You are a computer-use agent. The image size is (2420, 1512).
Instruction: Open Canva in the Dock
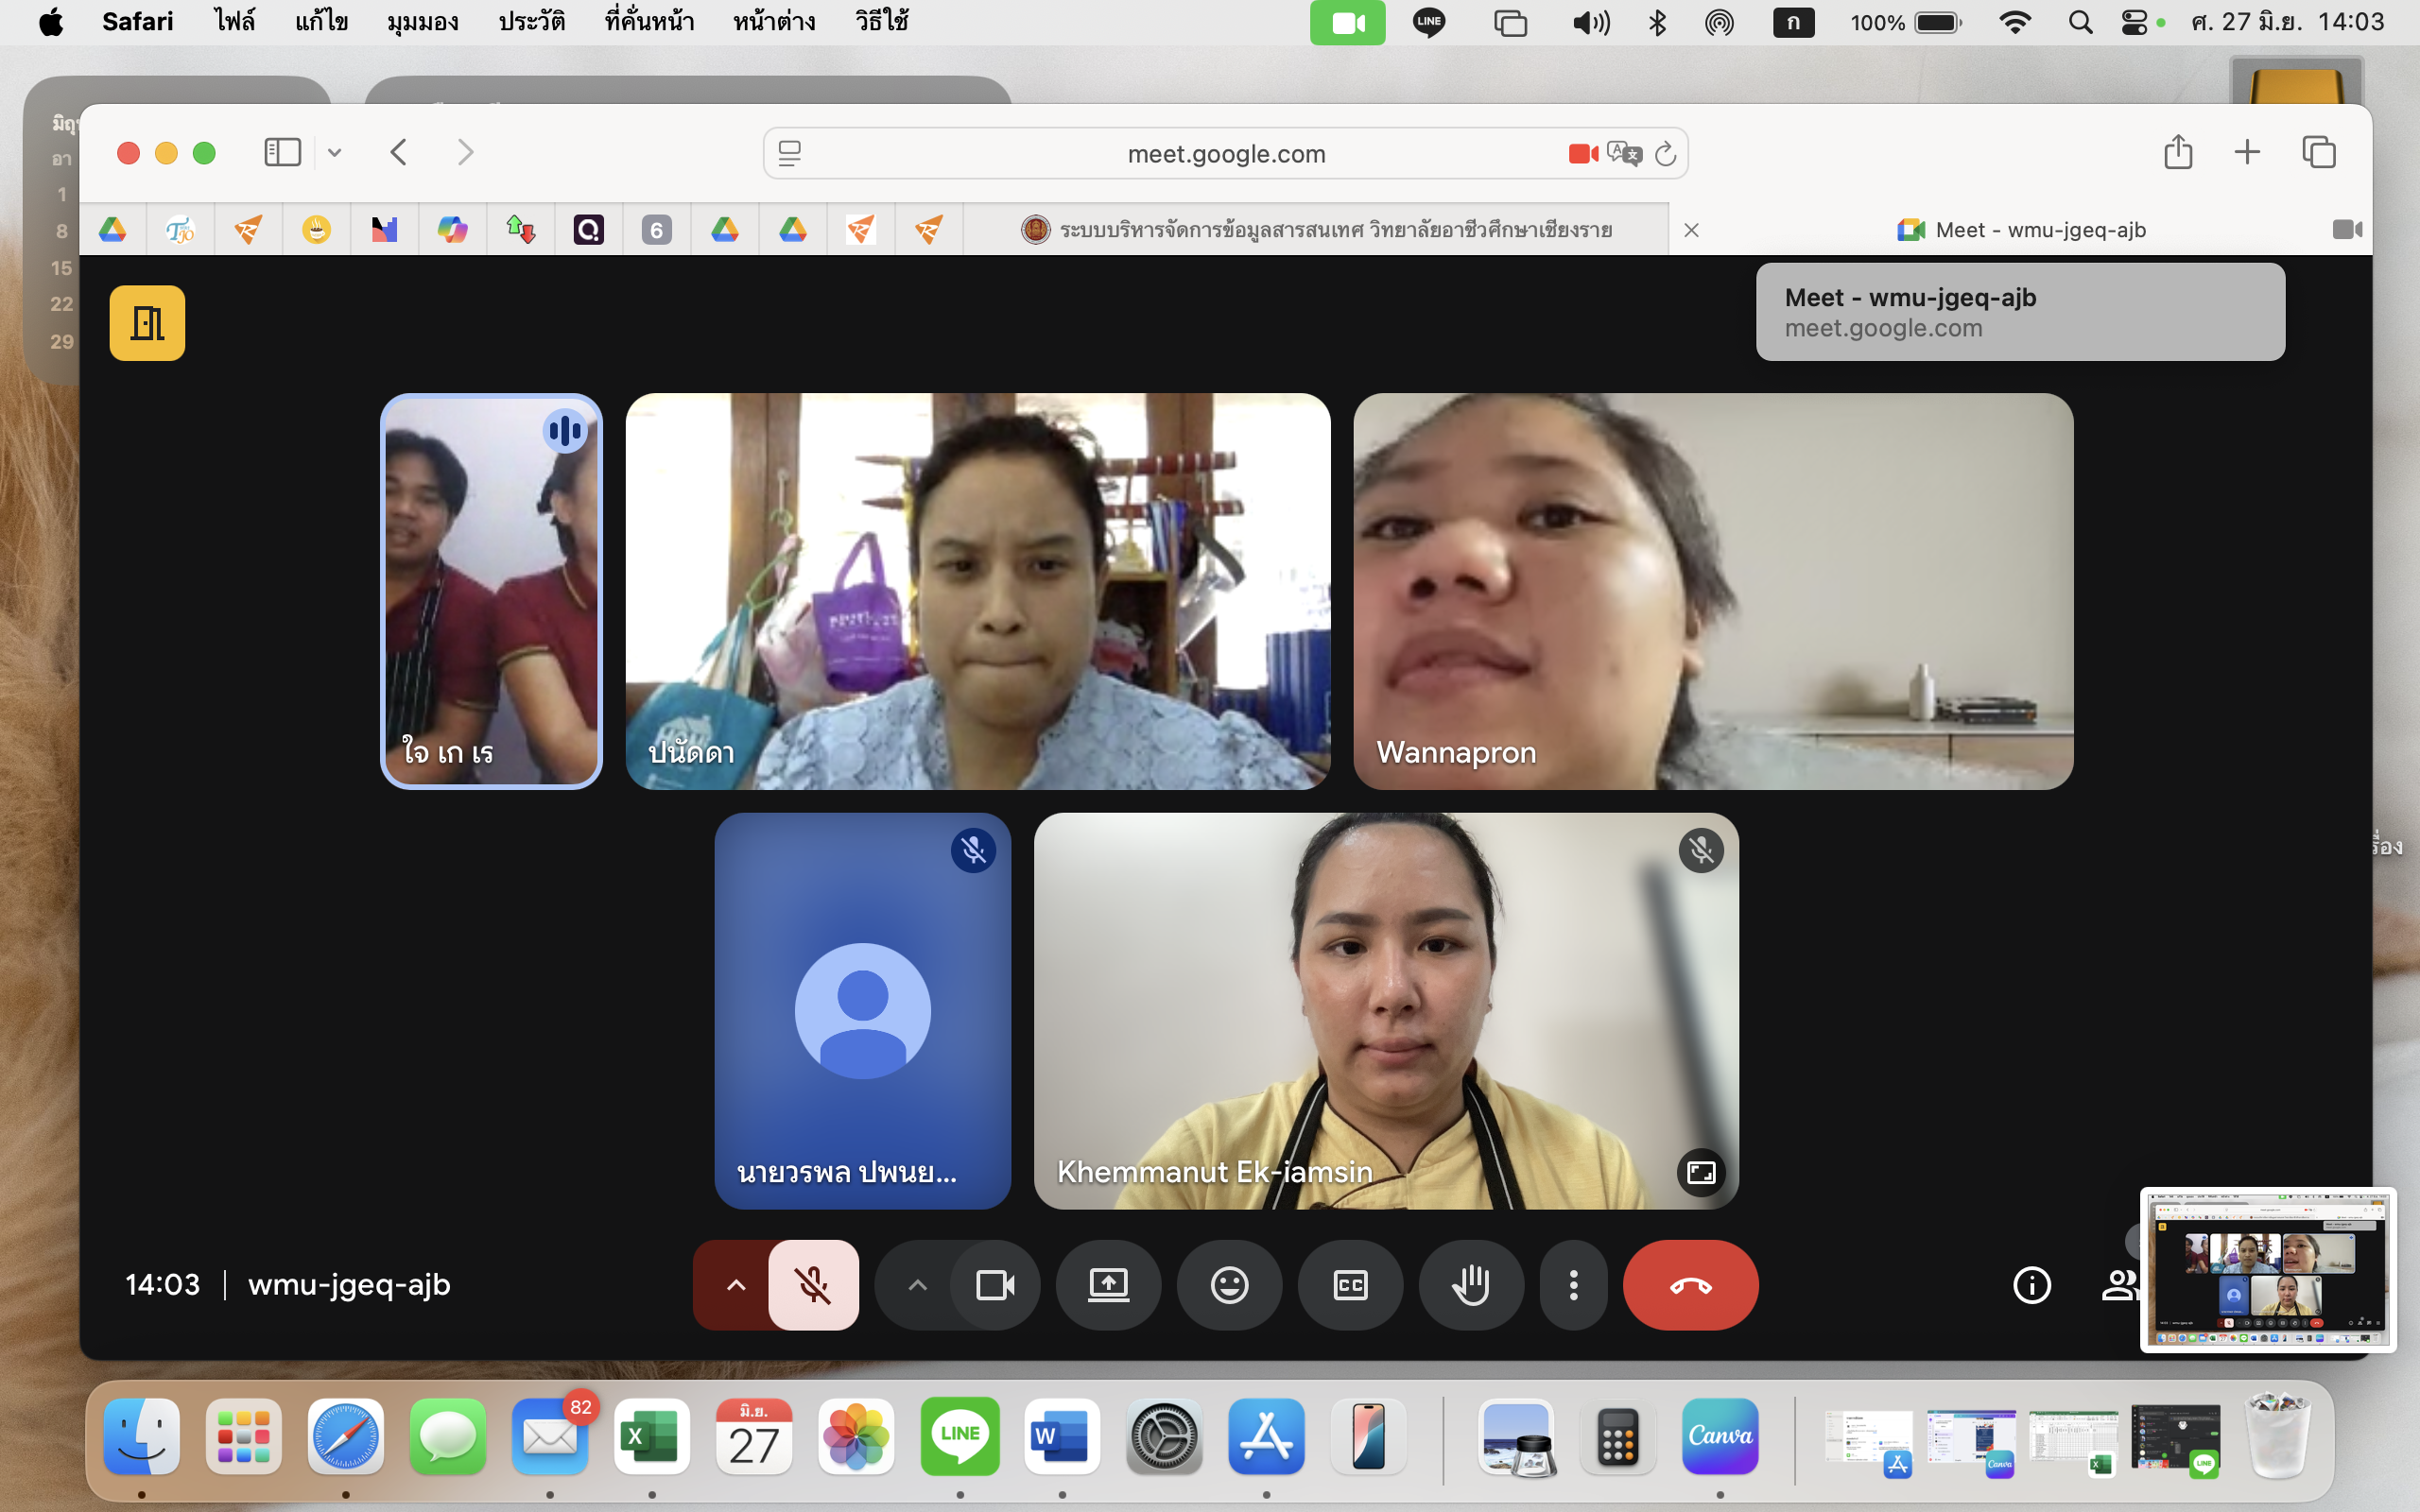coord(1719,1436)
